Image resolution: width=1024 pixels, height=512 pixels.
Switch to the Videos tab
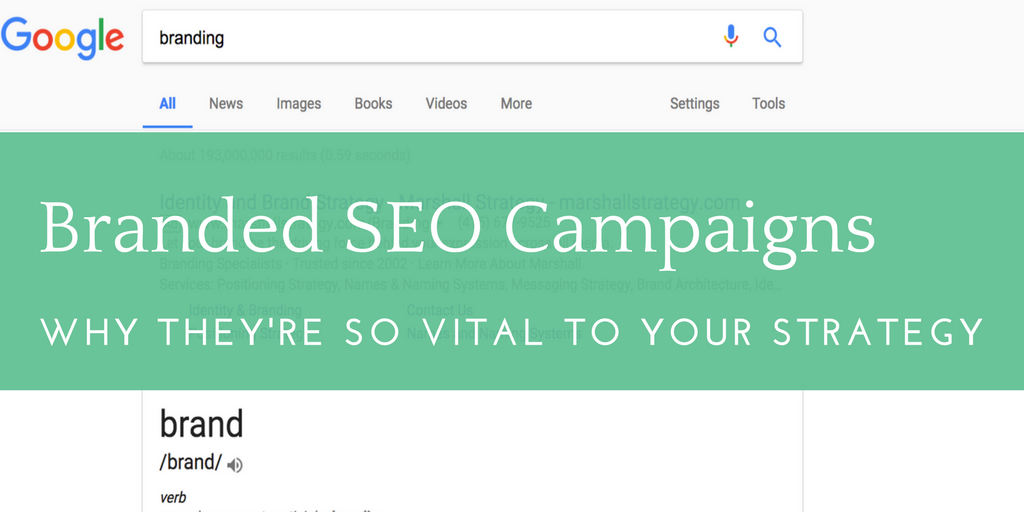pos(446,103)
